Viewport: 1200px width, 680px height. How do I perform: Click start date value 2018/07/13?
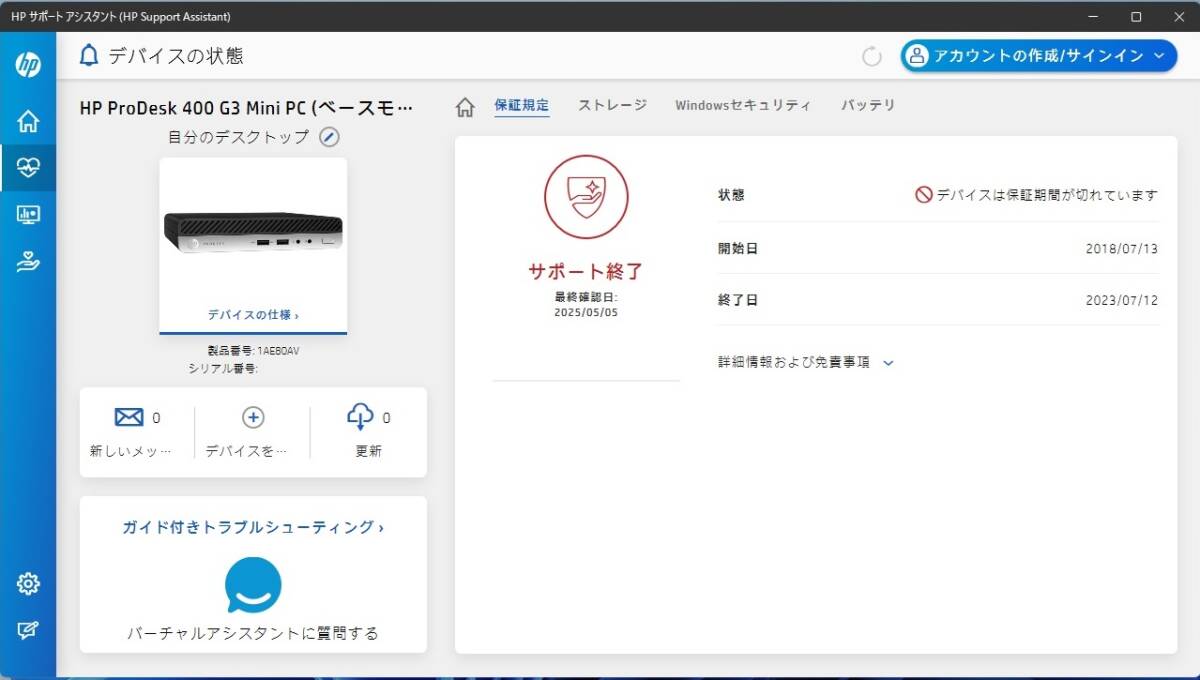(x=1122, y=249)
